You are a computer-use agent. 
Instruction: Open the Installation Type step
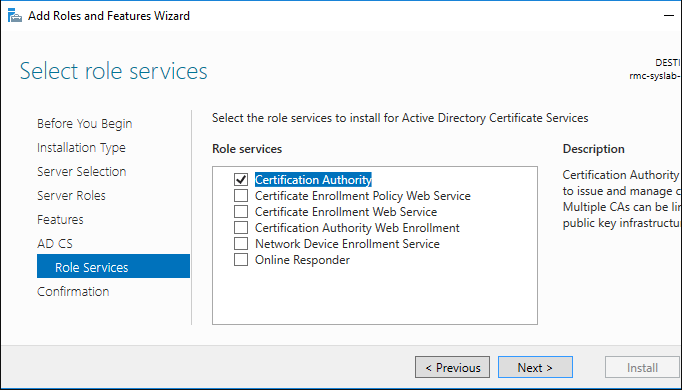click(81, 148)
